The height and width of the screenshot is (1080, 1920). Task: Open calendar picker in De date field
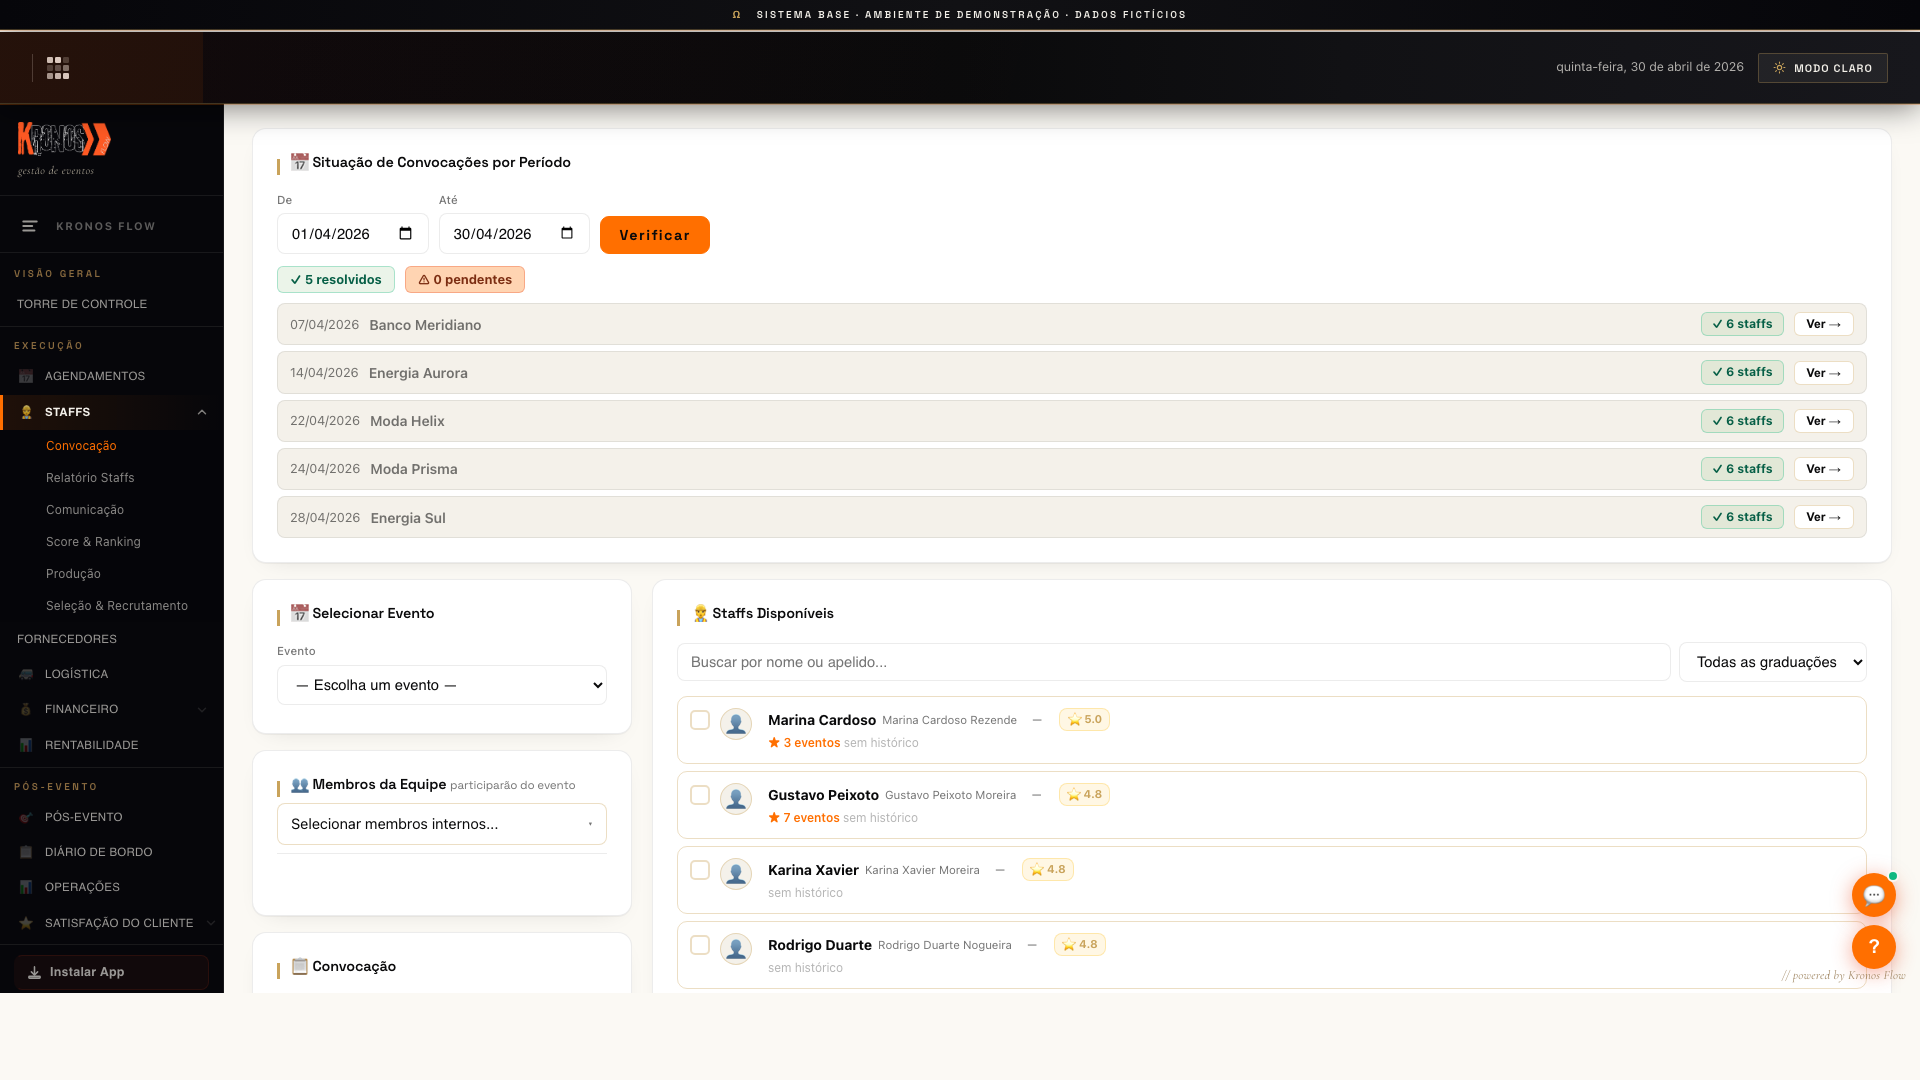coord(405,234)
